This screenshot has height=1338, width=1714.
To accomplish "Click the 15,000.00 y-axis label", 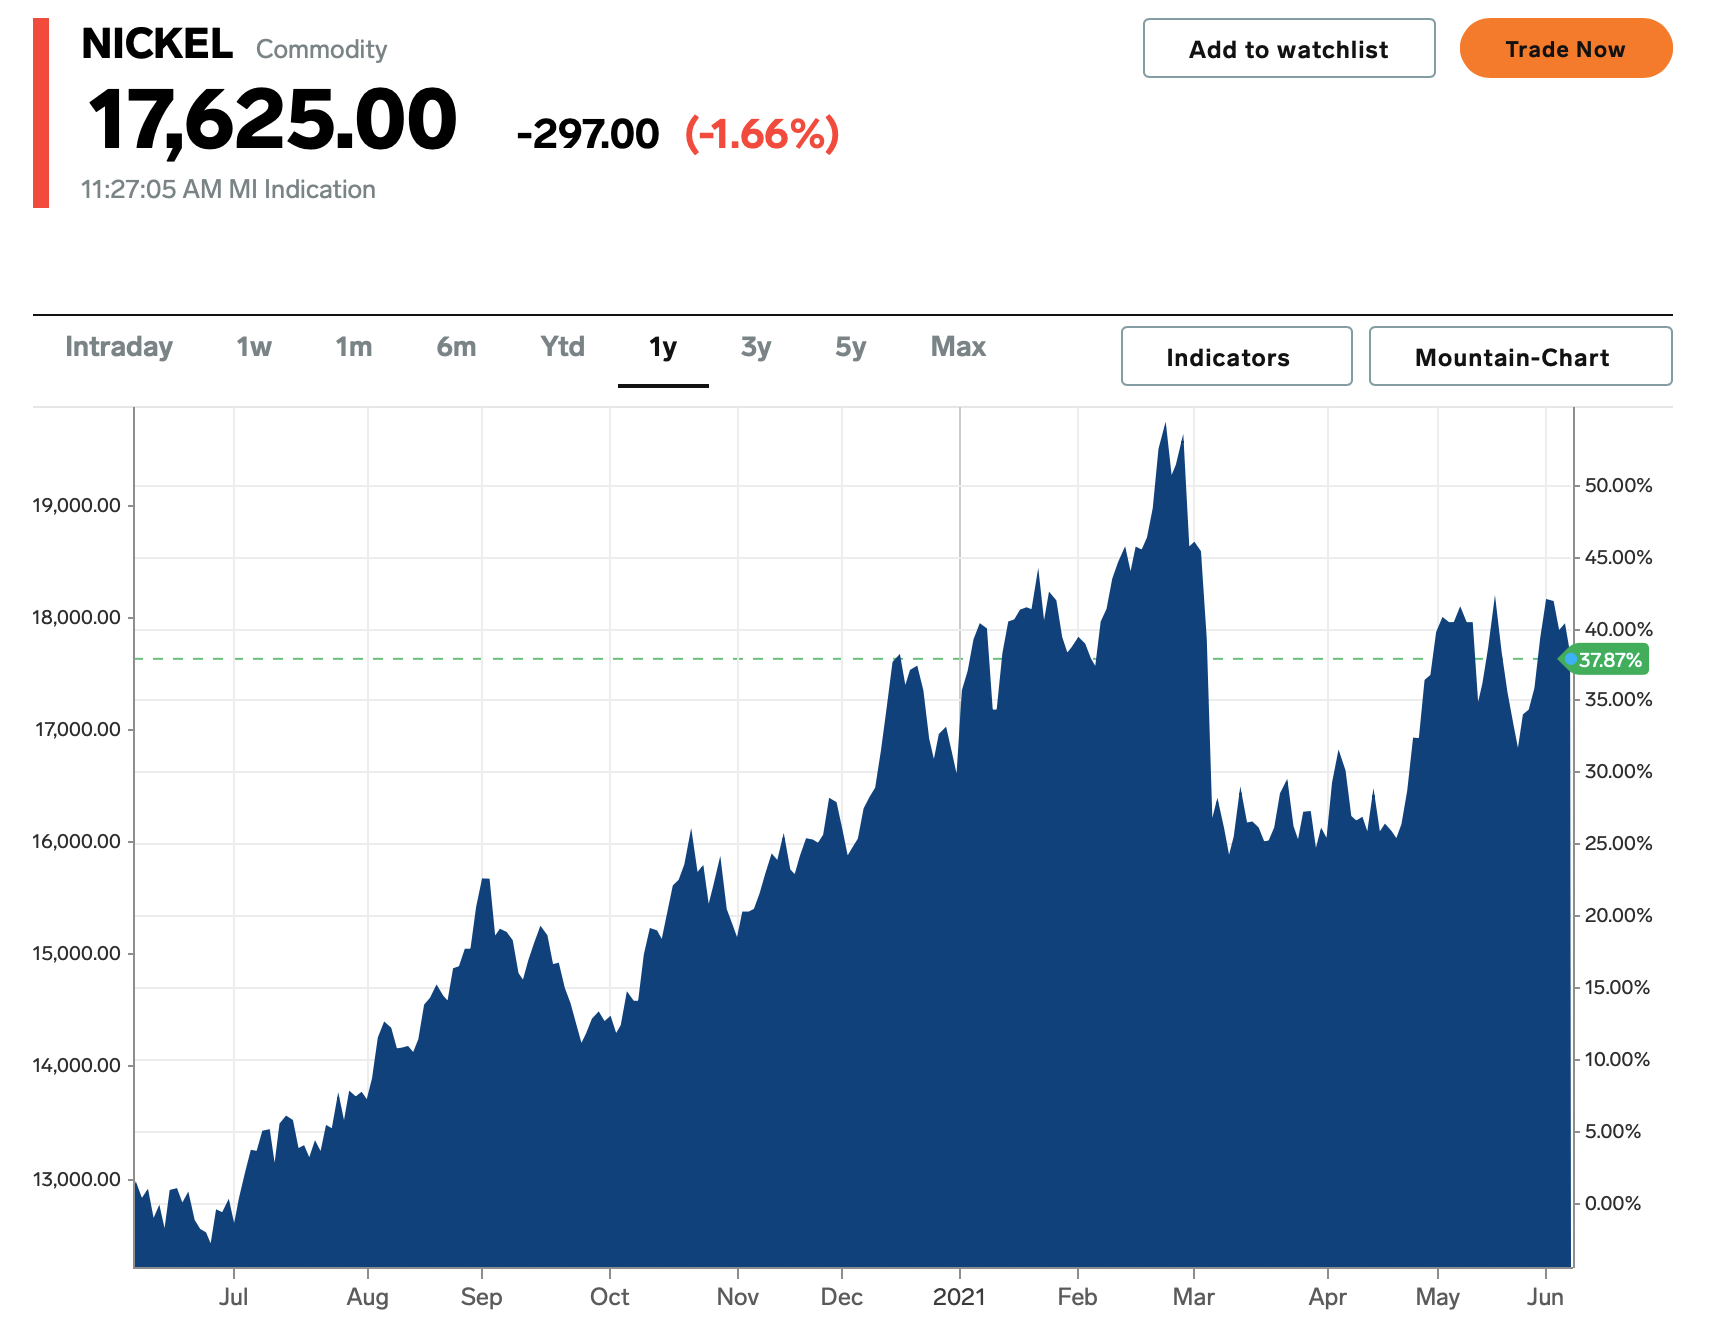I will coord(76,953).
